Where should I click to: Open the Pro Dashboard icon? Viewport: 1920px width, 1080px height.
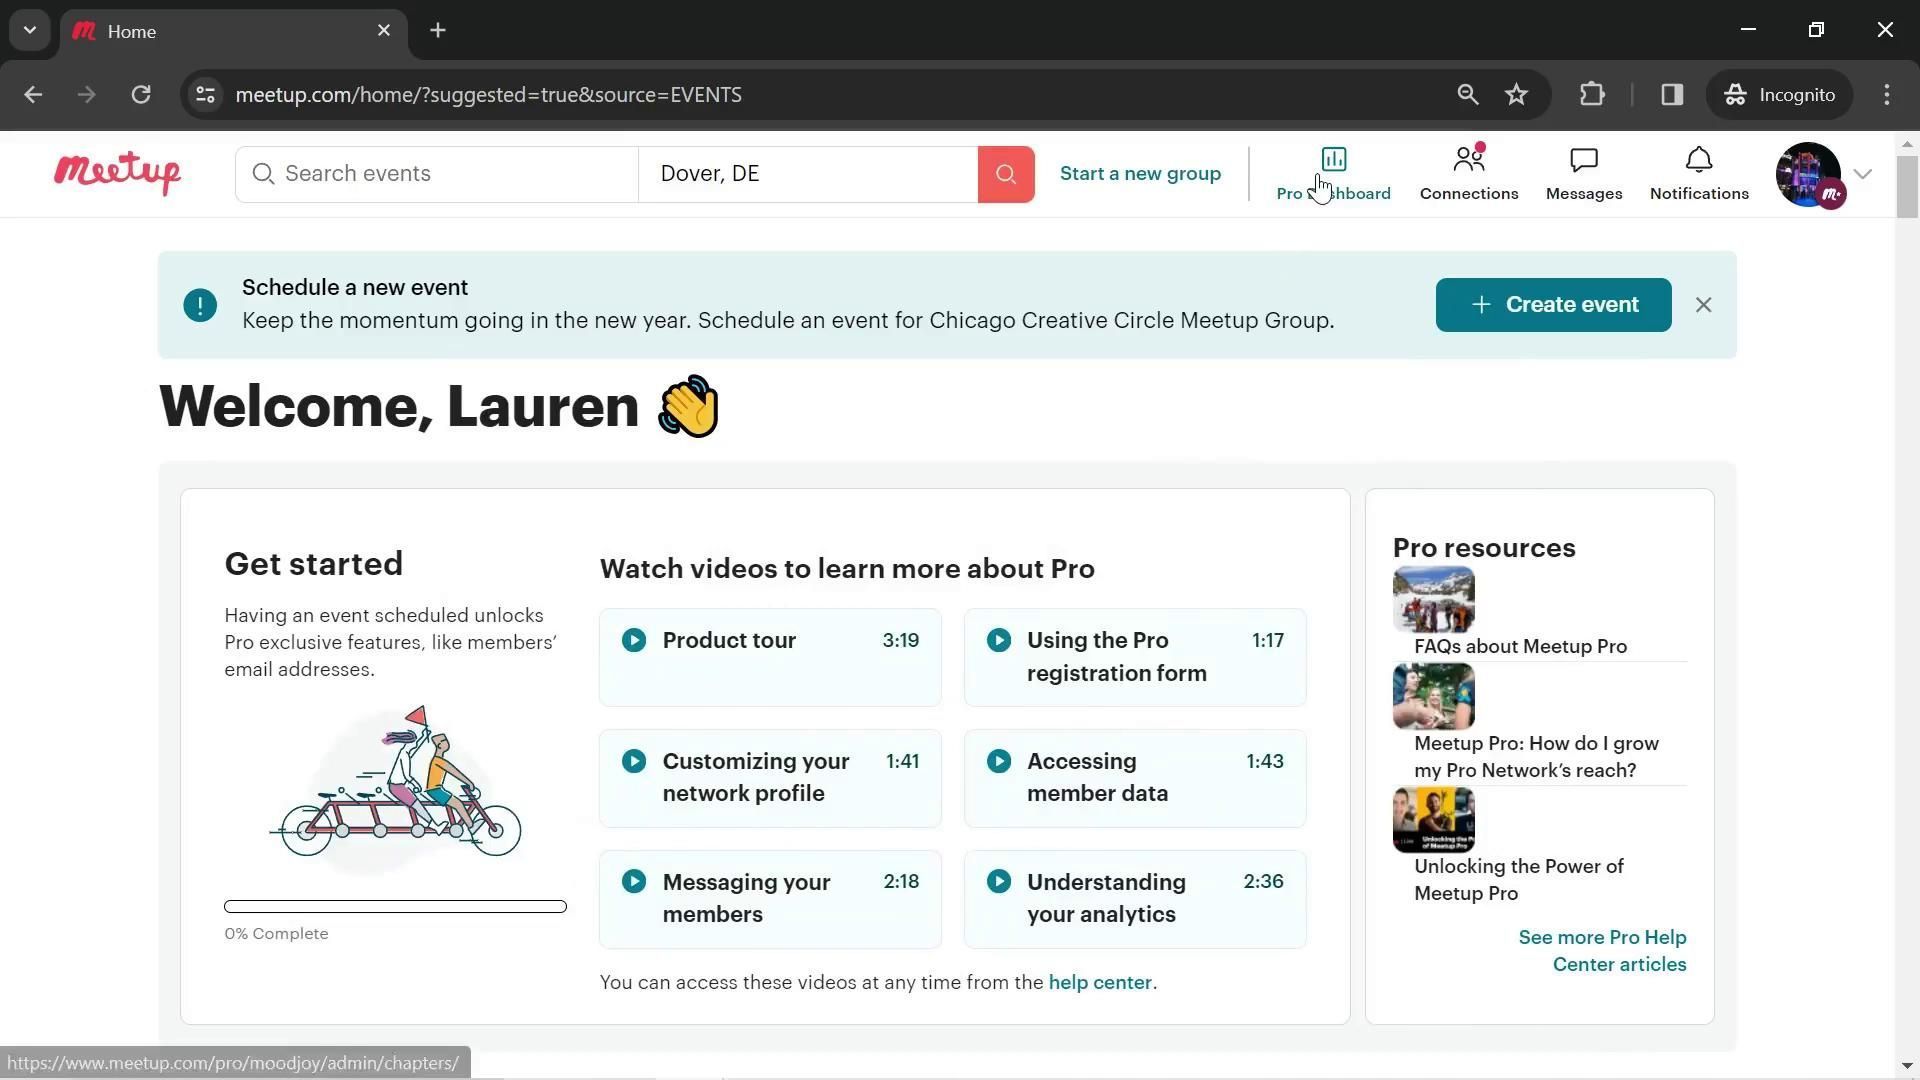[x=1333, y=160]
